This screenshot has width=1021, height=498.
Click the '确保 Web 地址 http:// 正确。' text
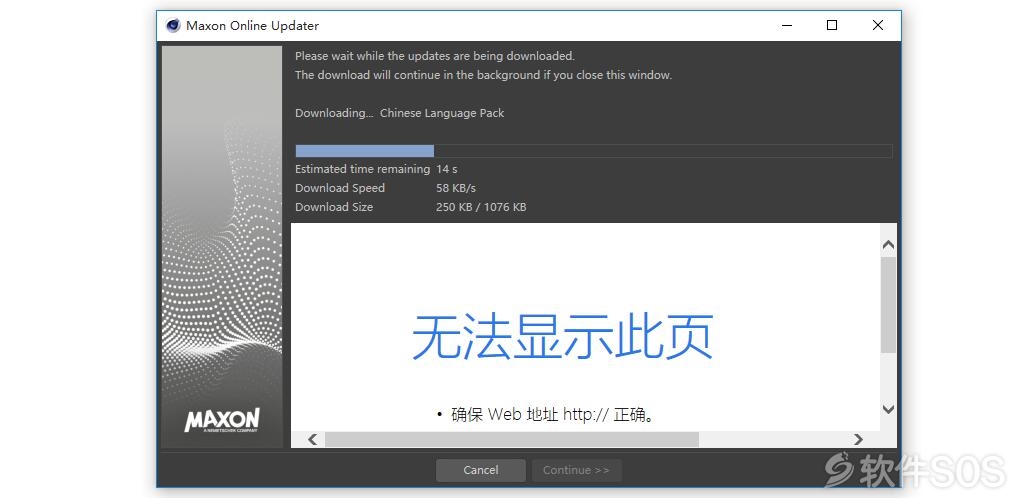click(552, 415)
